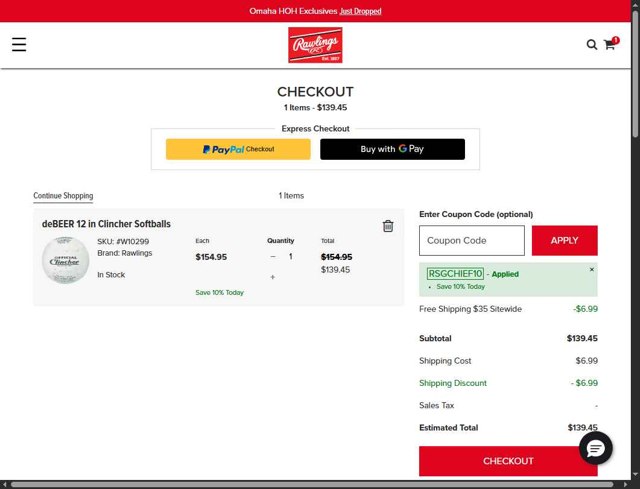Choose Buy with G Pay
Screen dimensions: 640x489
(392, 149)
